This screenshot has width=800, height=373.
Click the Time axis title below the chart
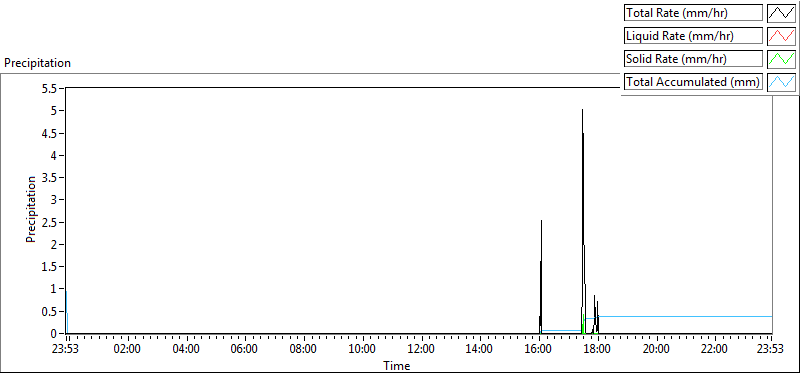(x=397, y=366)
